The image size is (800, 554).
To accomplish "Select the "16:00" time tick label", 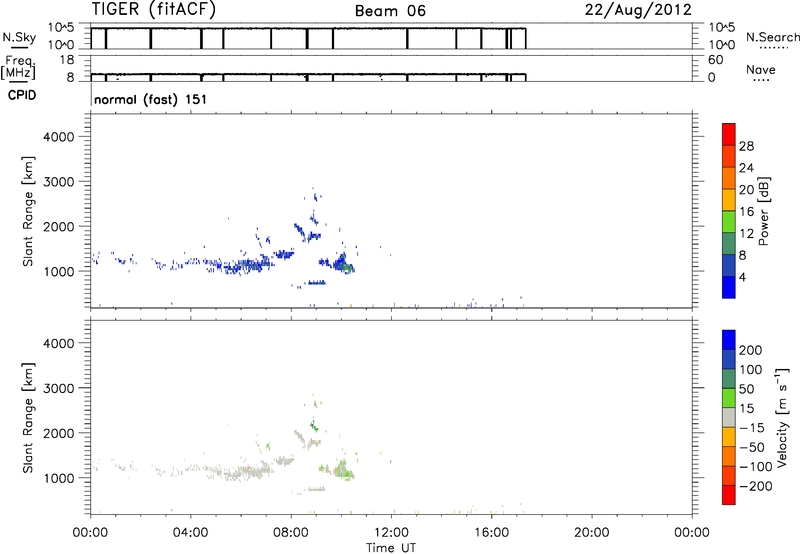I will [x=491, y=533].
